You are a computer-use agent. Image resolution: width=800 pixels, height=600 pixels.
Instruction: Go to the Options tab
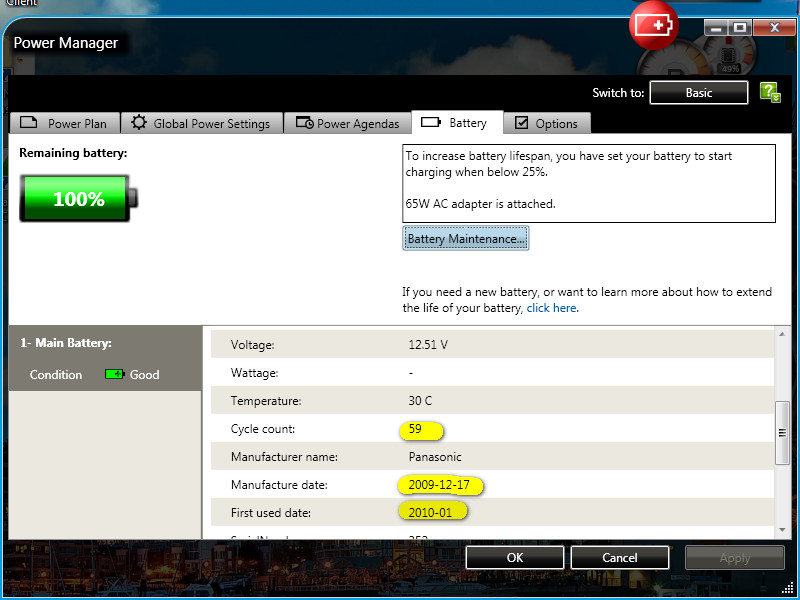546,123
